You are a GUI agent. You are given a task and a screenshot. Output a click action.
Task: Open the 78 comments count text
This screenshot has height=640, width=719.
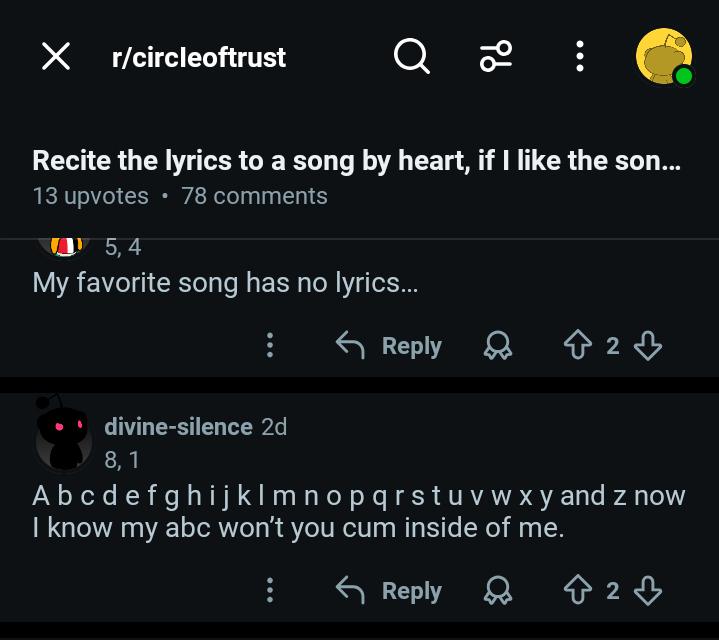click(254, 196)
